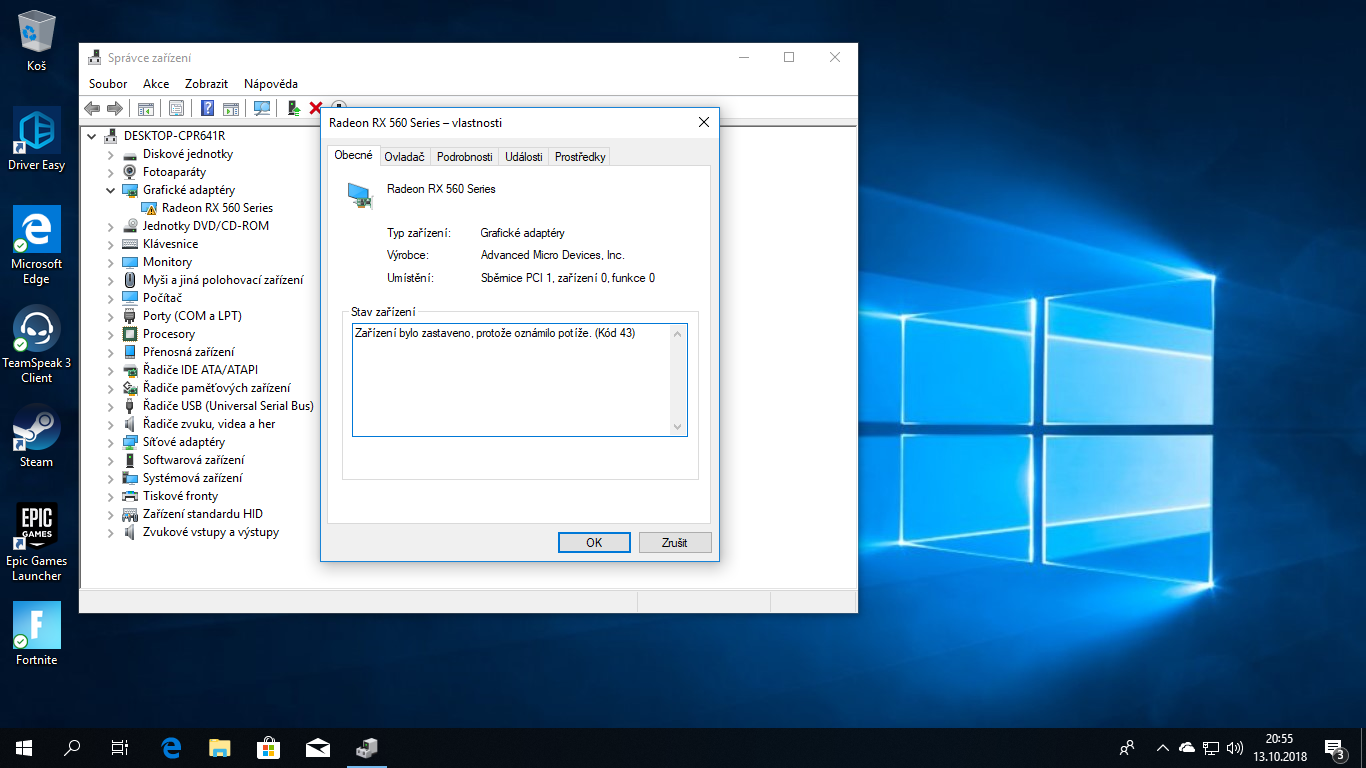Switch to the Podrobnosti tab
The height and width of the screenshot is (768, 1366).
[x=464, y=157]
